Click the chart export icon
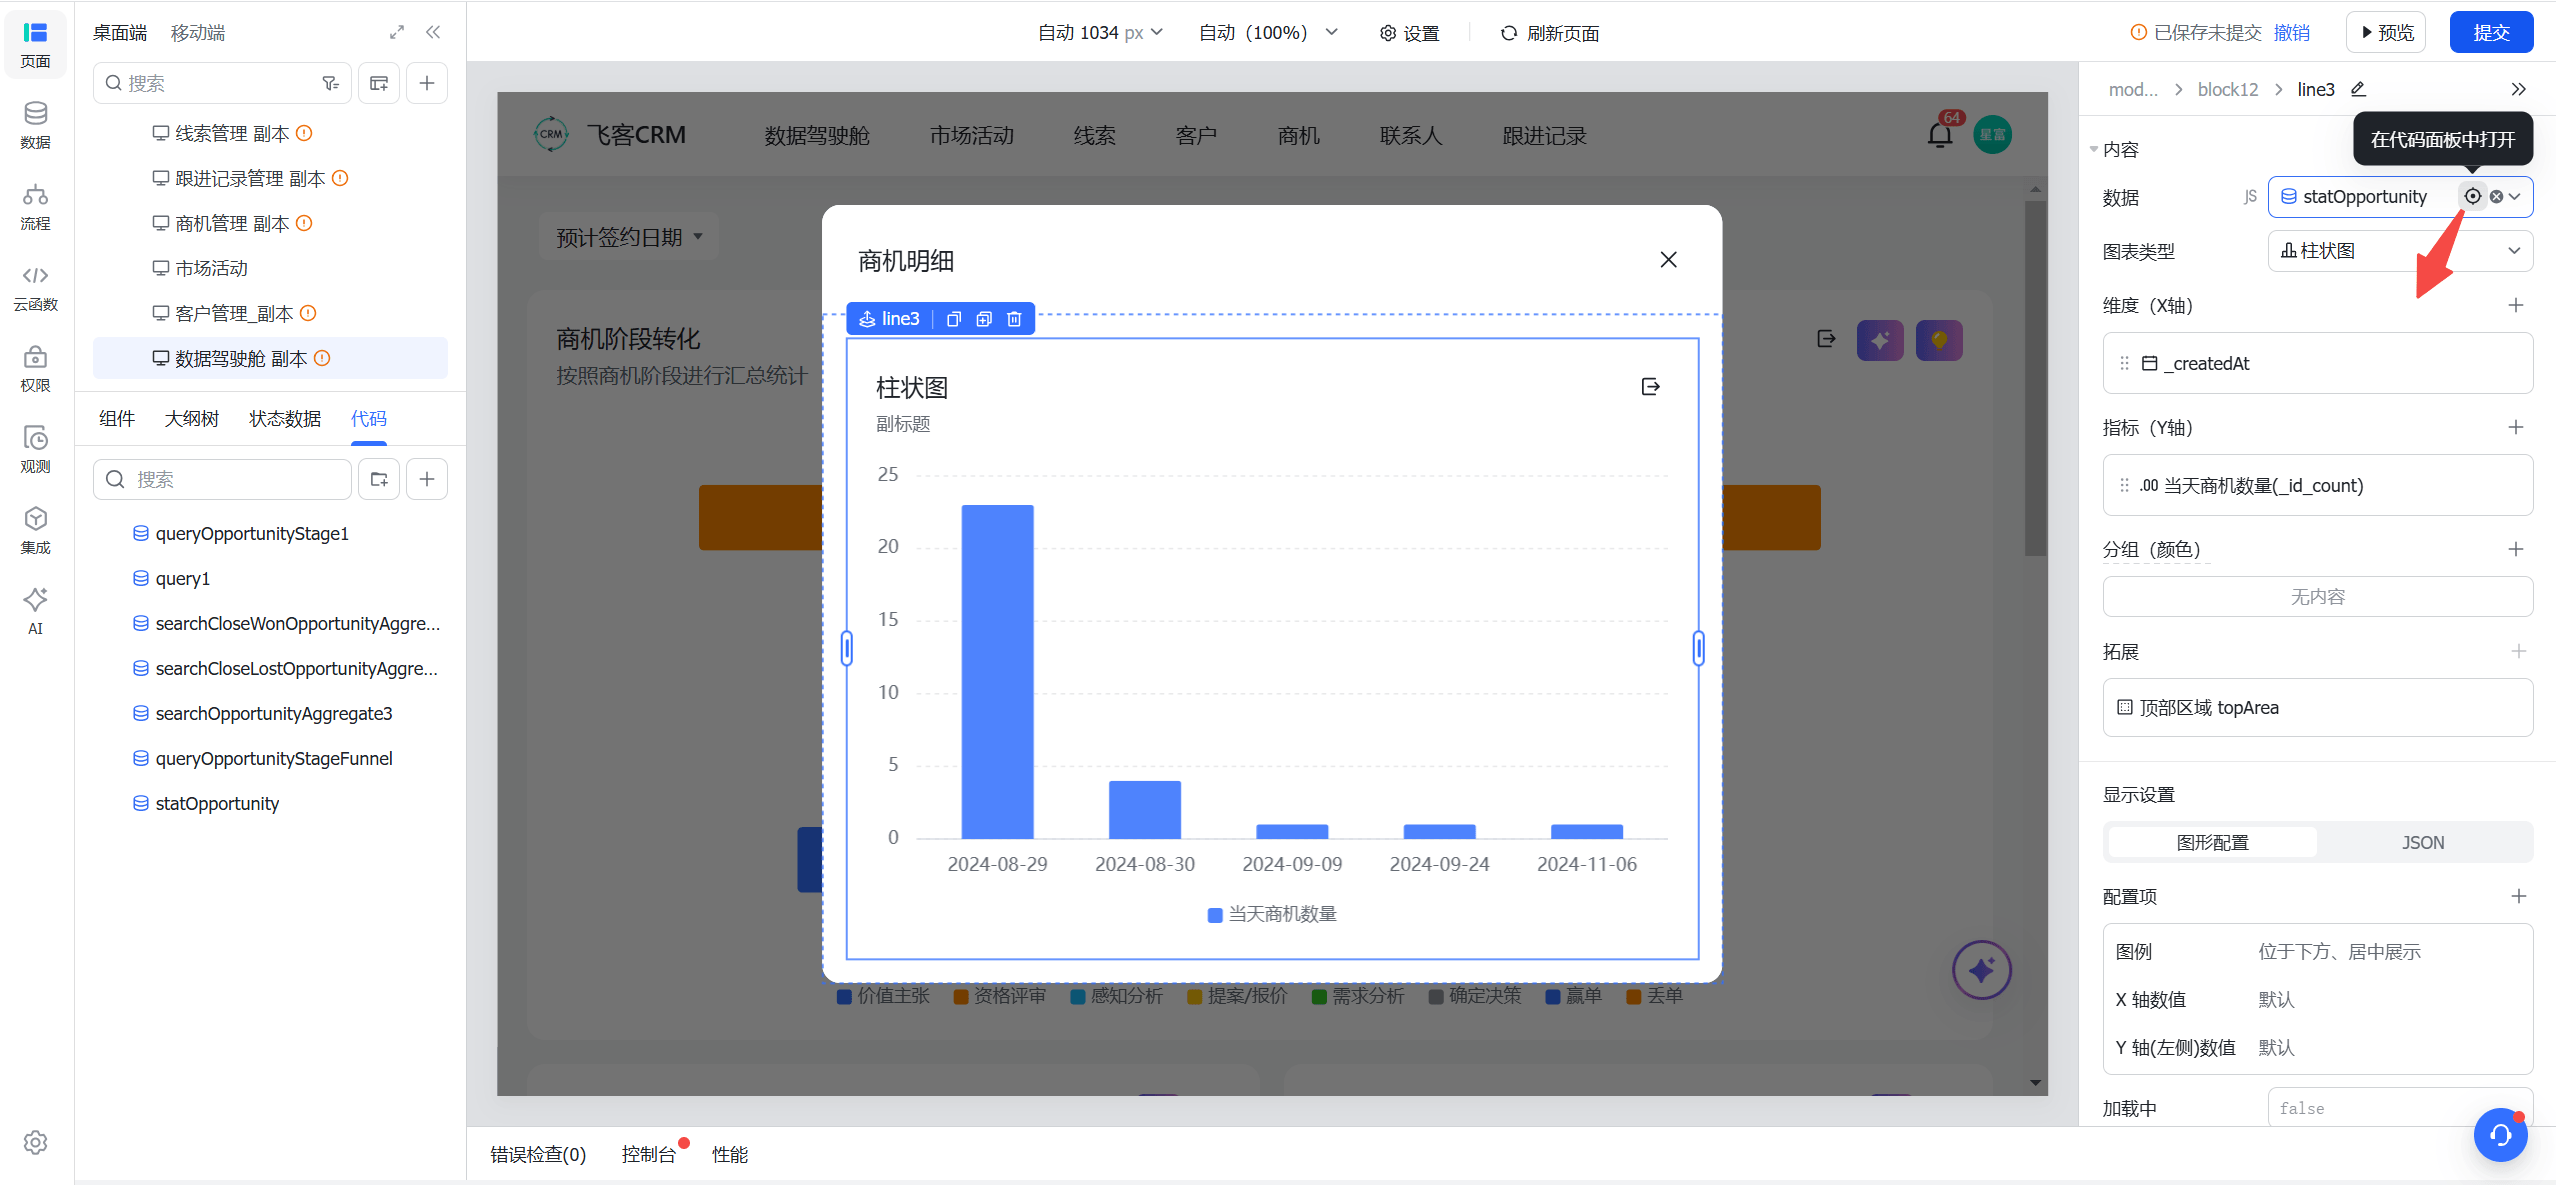The height and width of the screenshot is (1185, 2556). [x=1650, y=387]
